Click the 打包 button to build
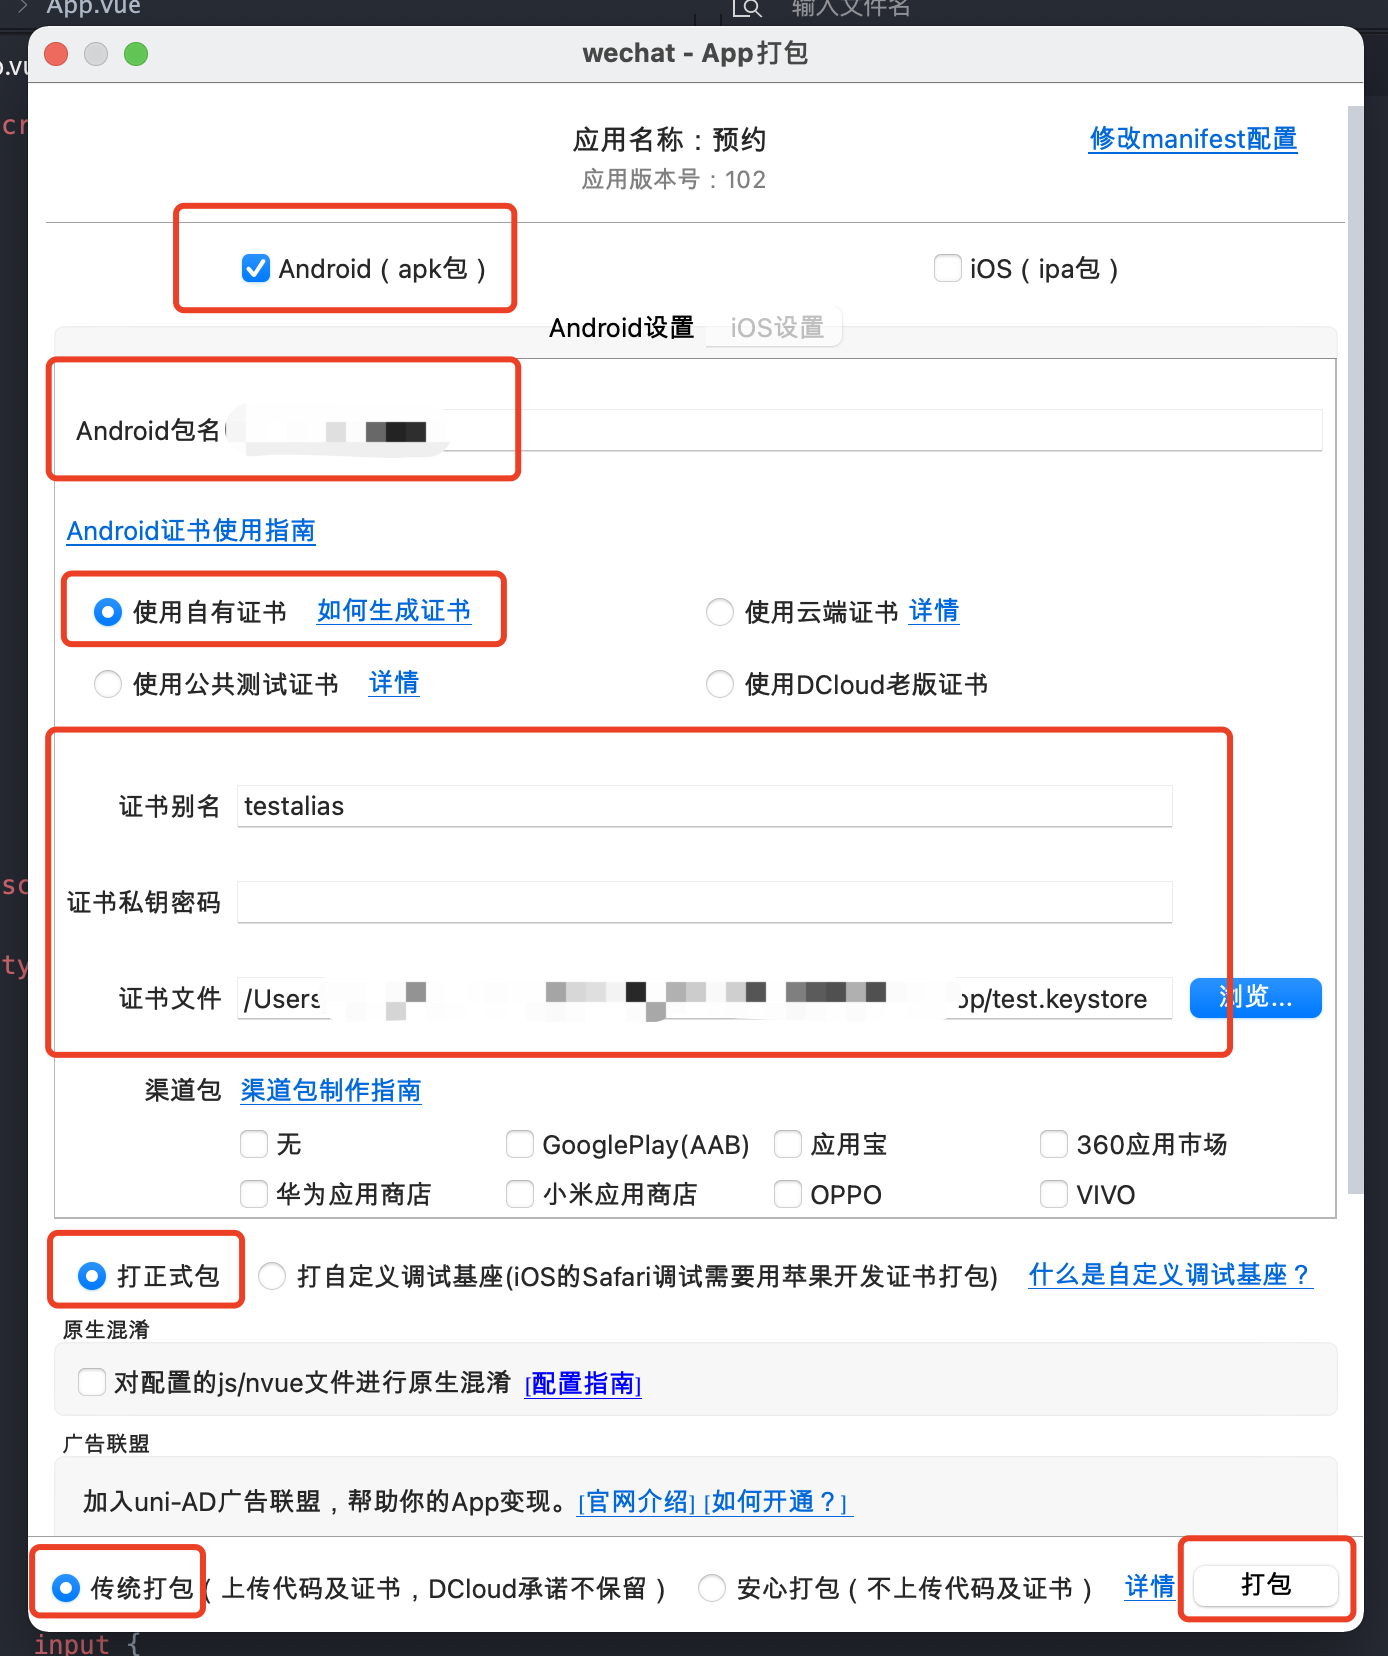The image size is (1388, 1656). pos(1265,1585)
